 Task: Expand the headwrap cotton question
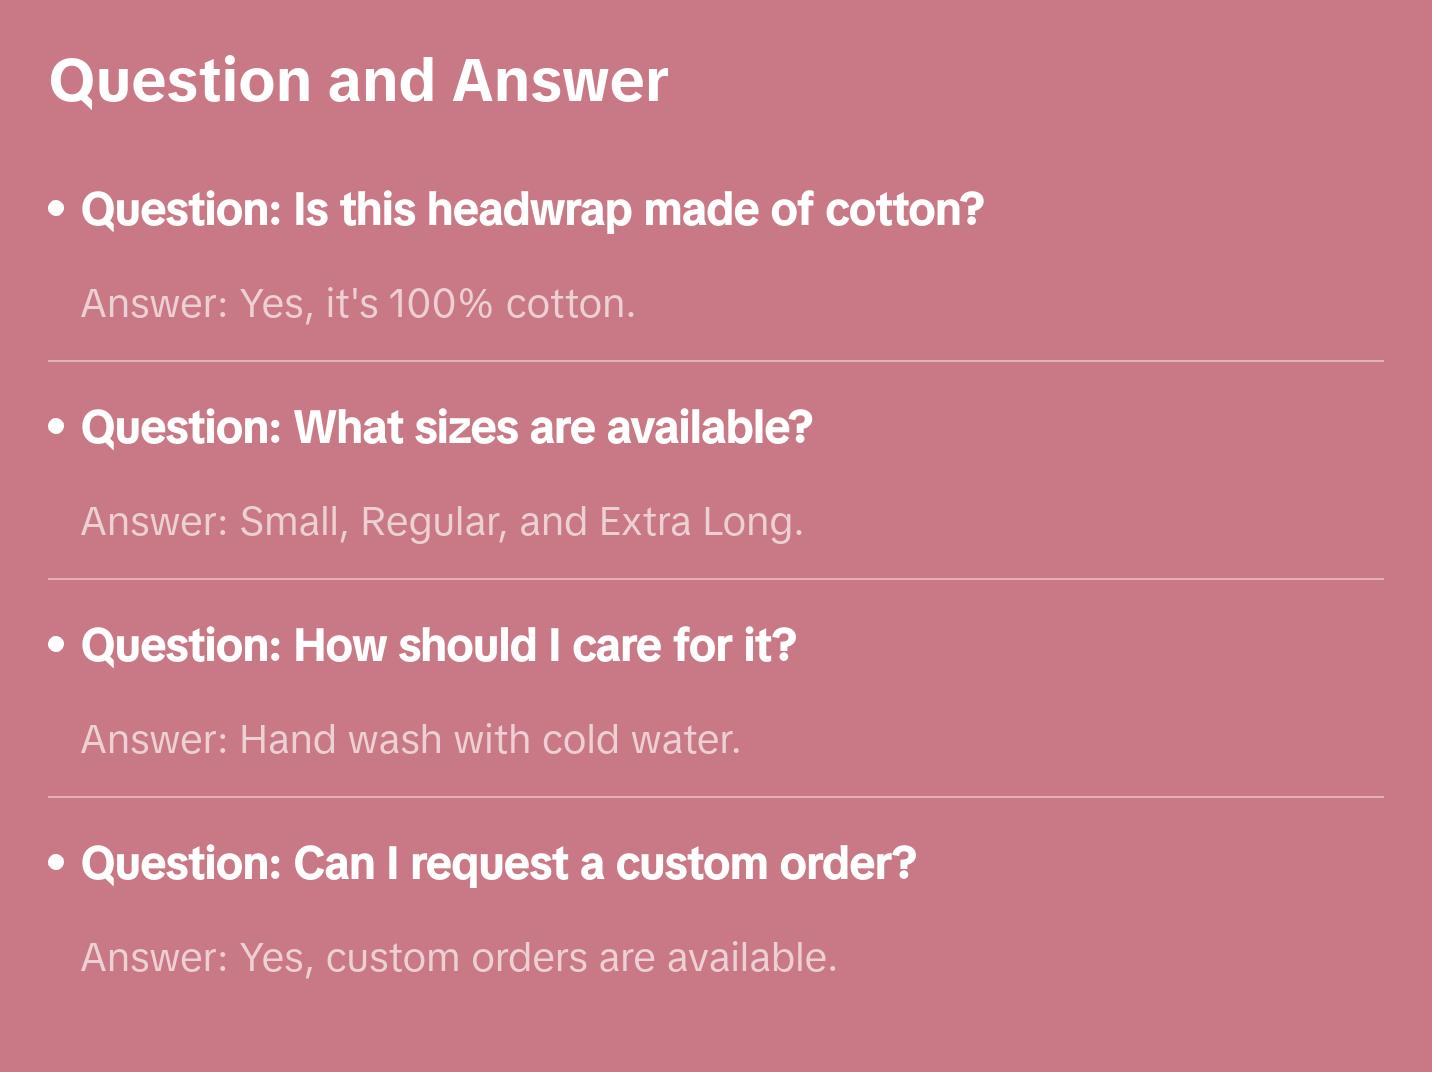(532, 210)
